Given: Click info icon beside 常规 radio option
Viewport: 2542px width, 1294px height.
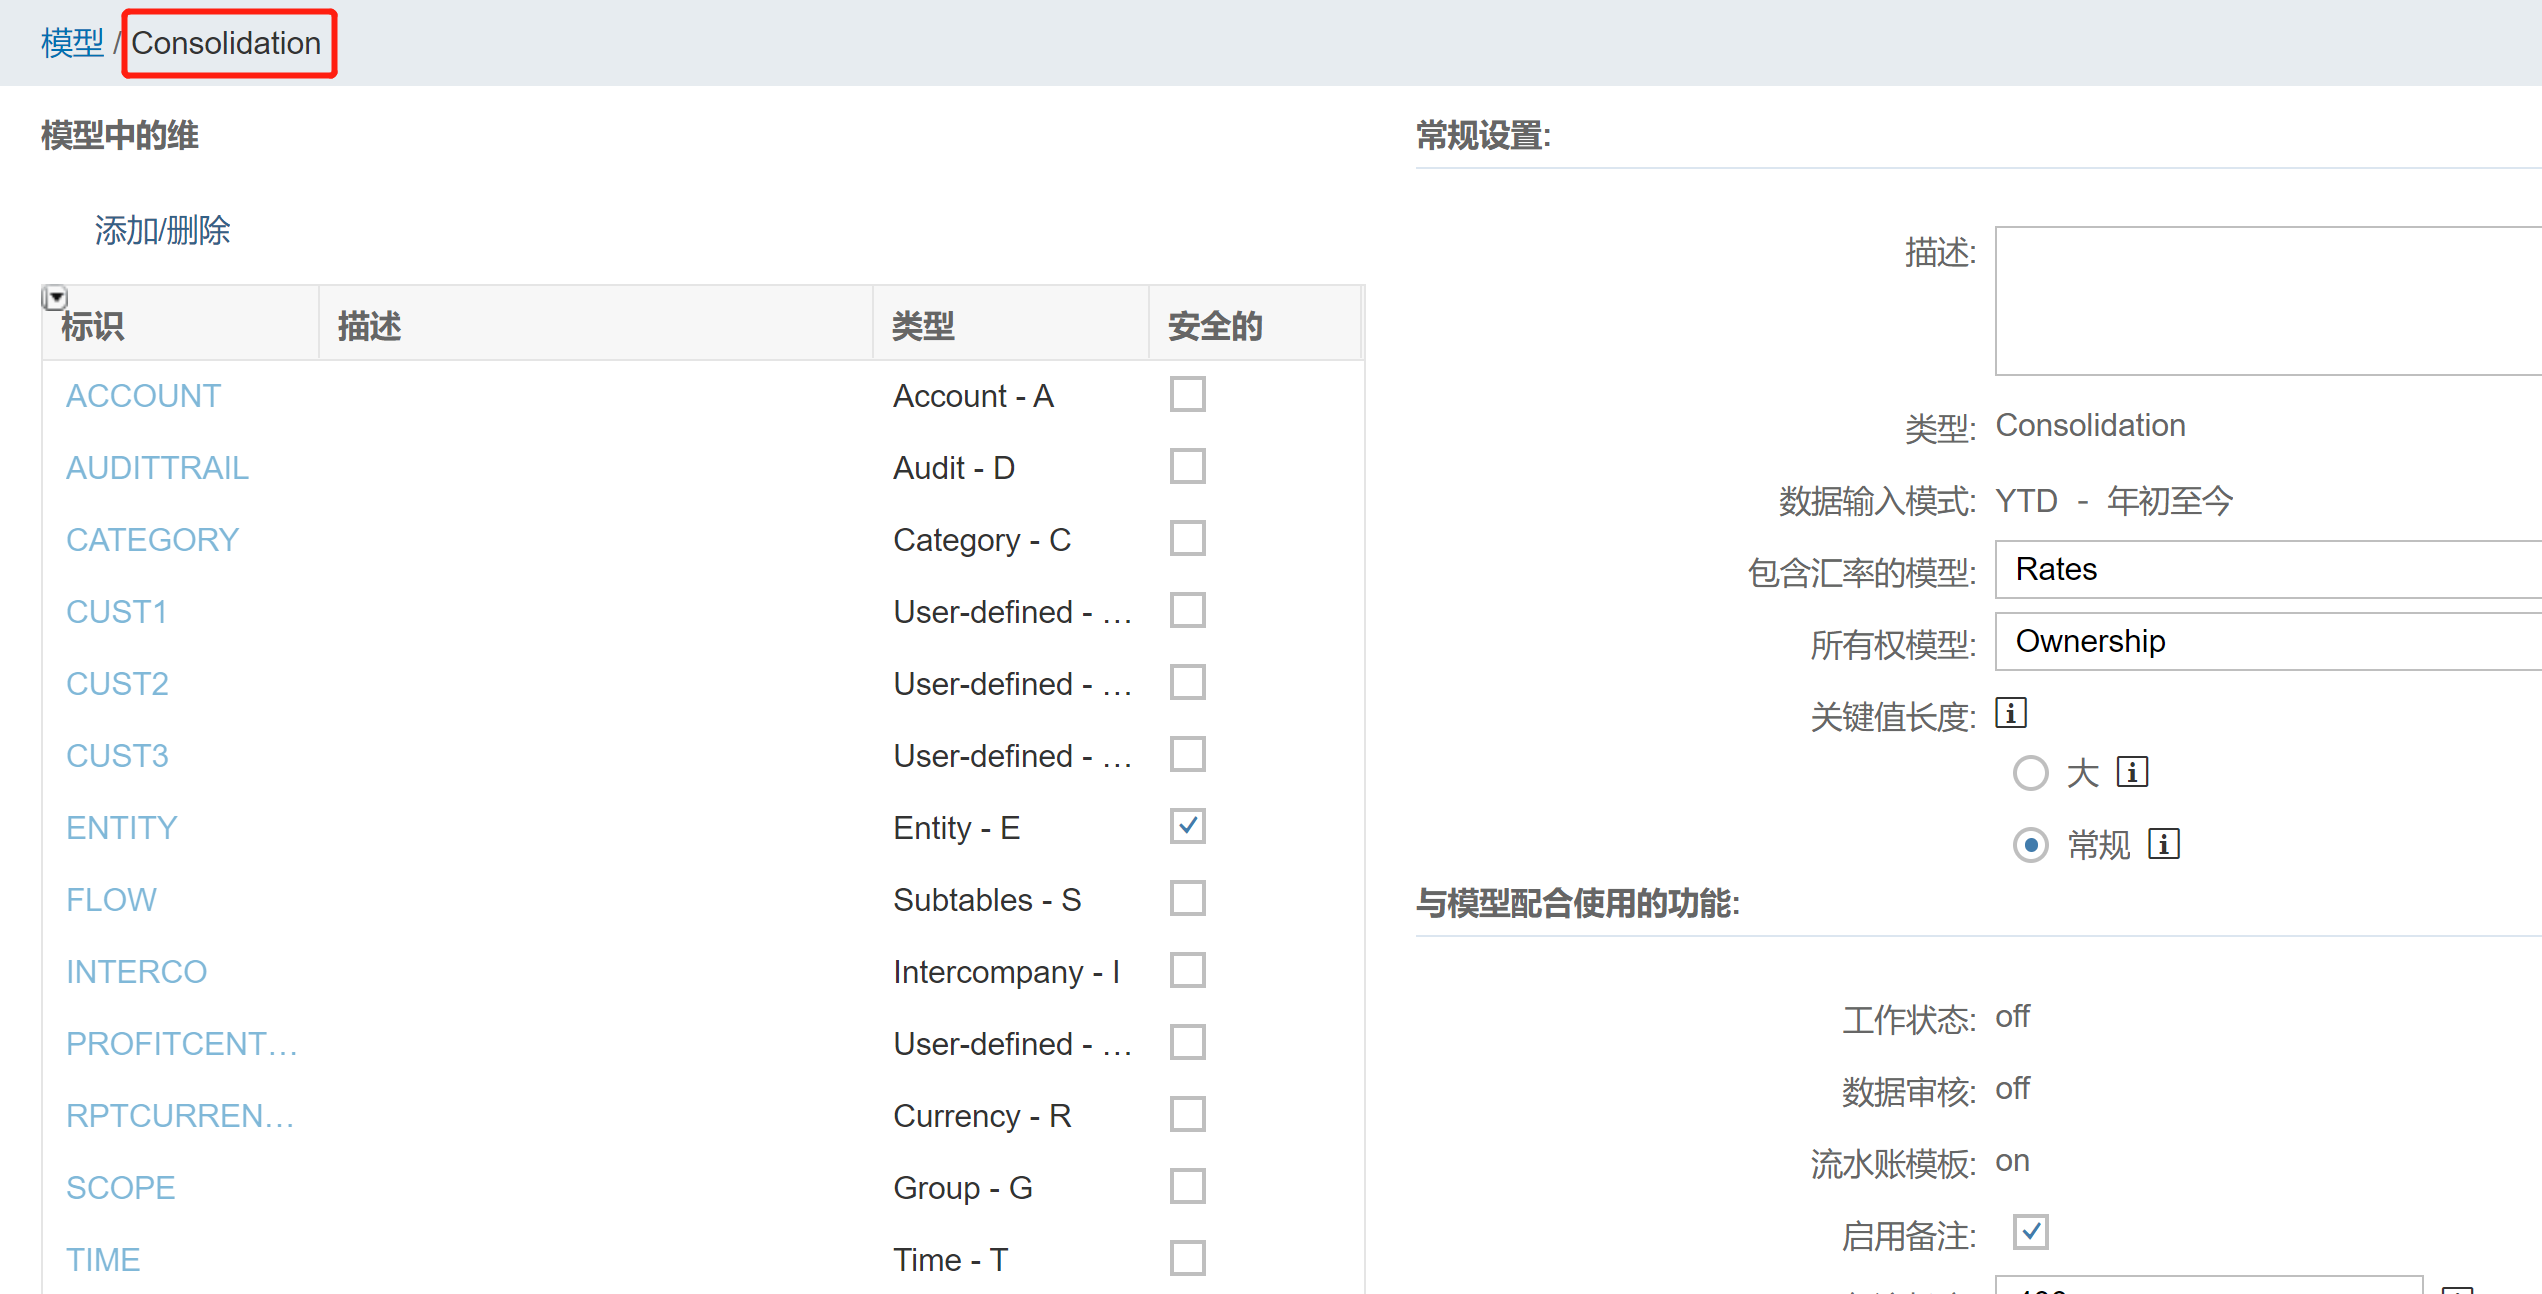Looking at the screenshot, I should 2163,844.
